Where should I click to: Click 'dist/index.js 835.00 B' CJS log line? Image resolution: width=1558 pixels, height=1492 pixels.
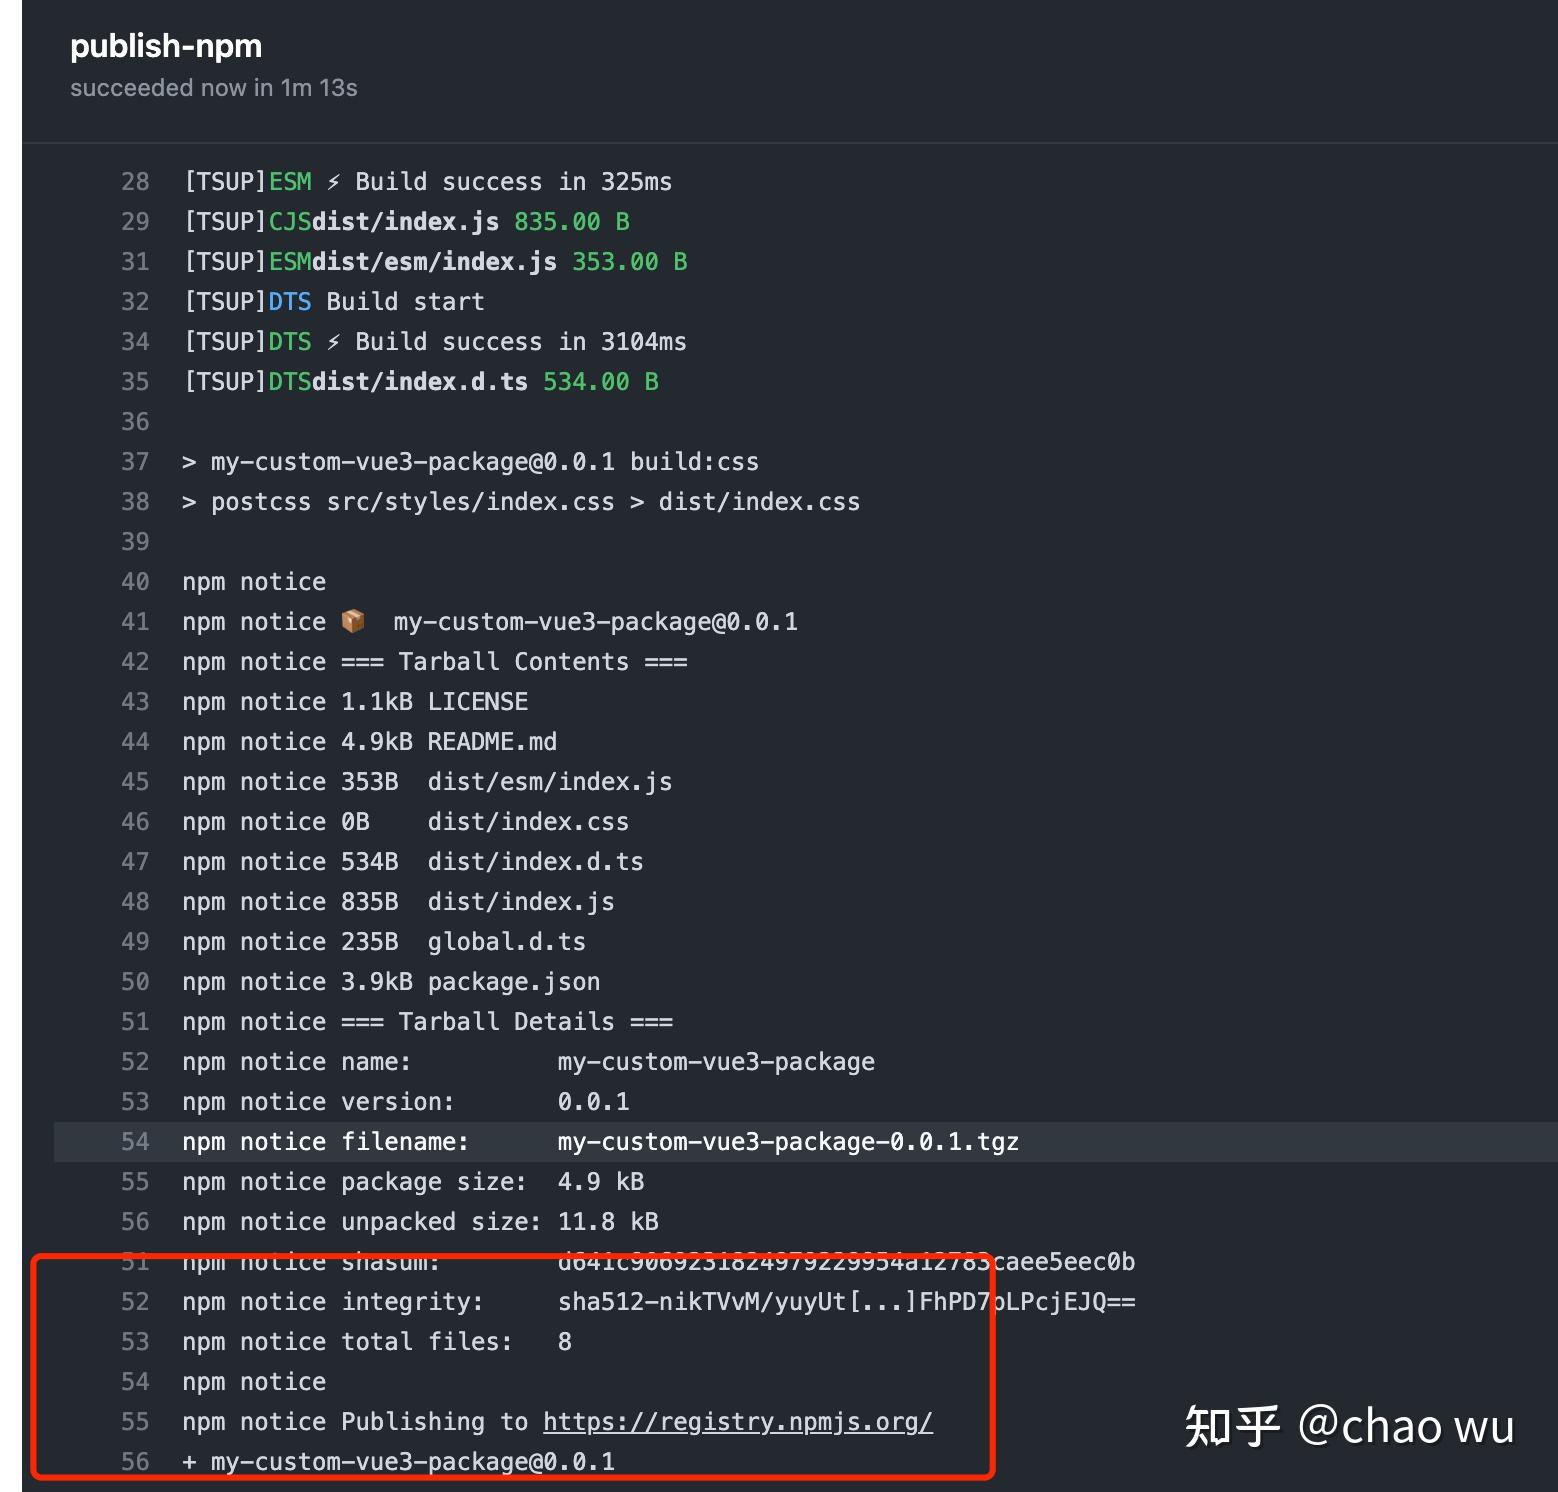tap(407, 222)
